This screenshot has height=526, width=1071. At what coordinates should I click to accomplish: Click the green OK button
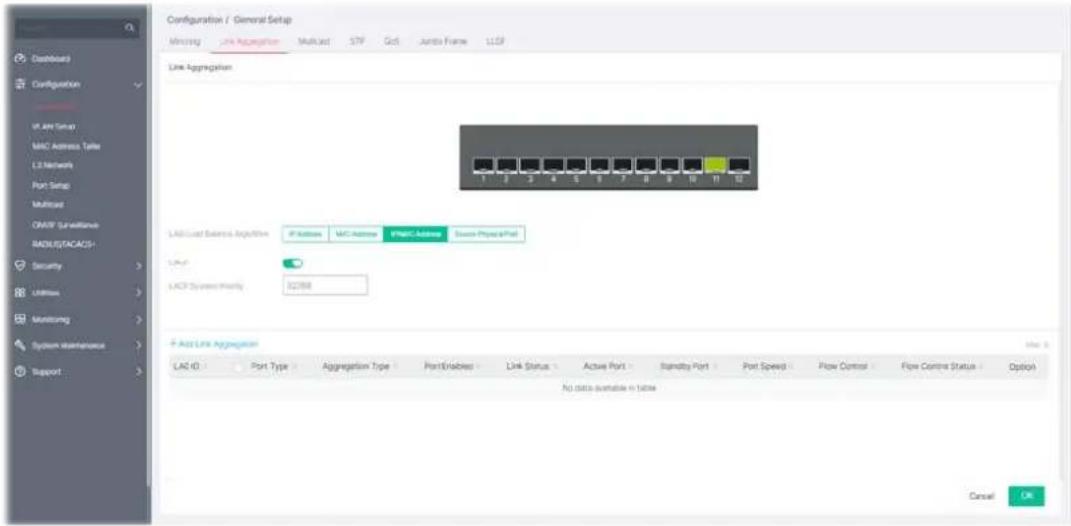pos(1026,496)
